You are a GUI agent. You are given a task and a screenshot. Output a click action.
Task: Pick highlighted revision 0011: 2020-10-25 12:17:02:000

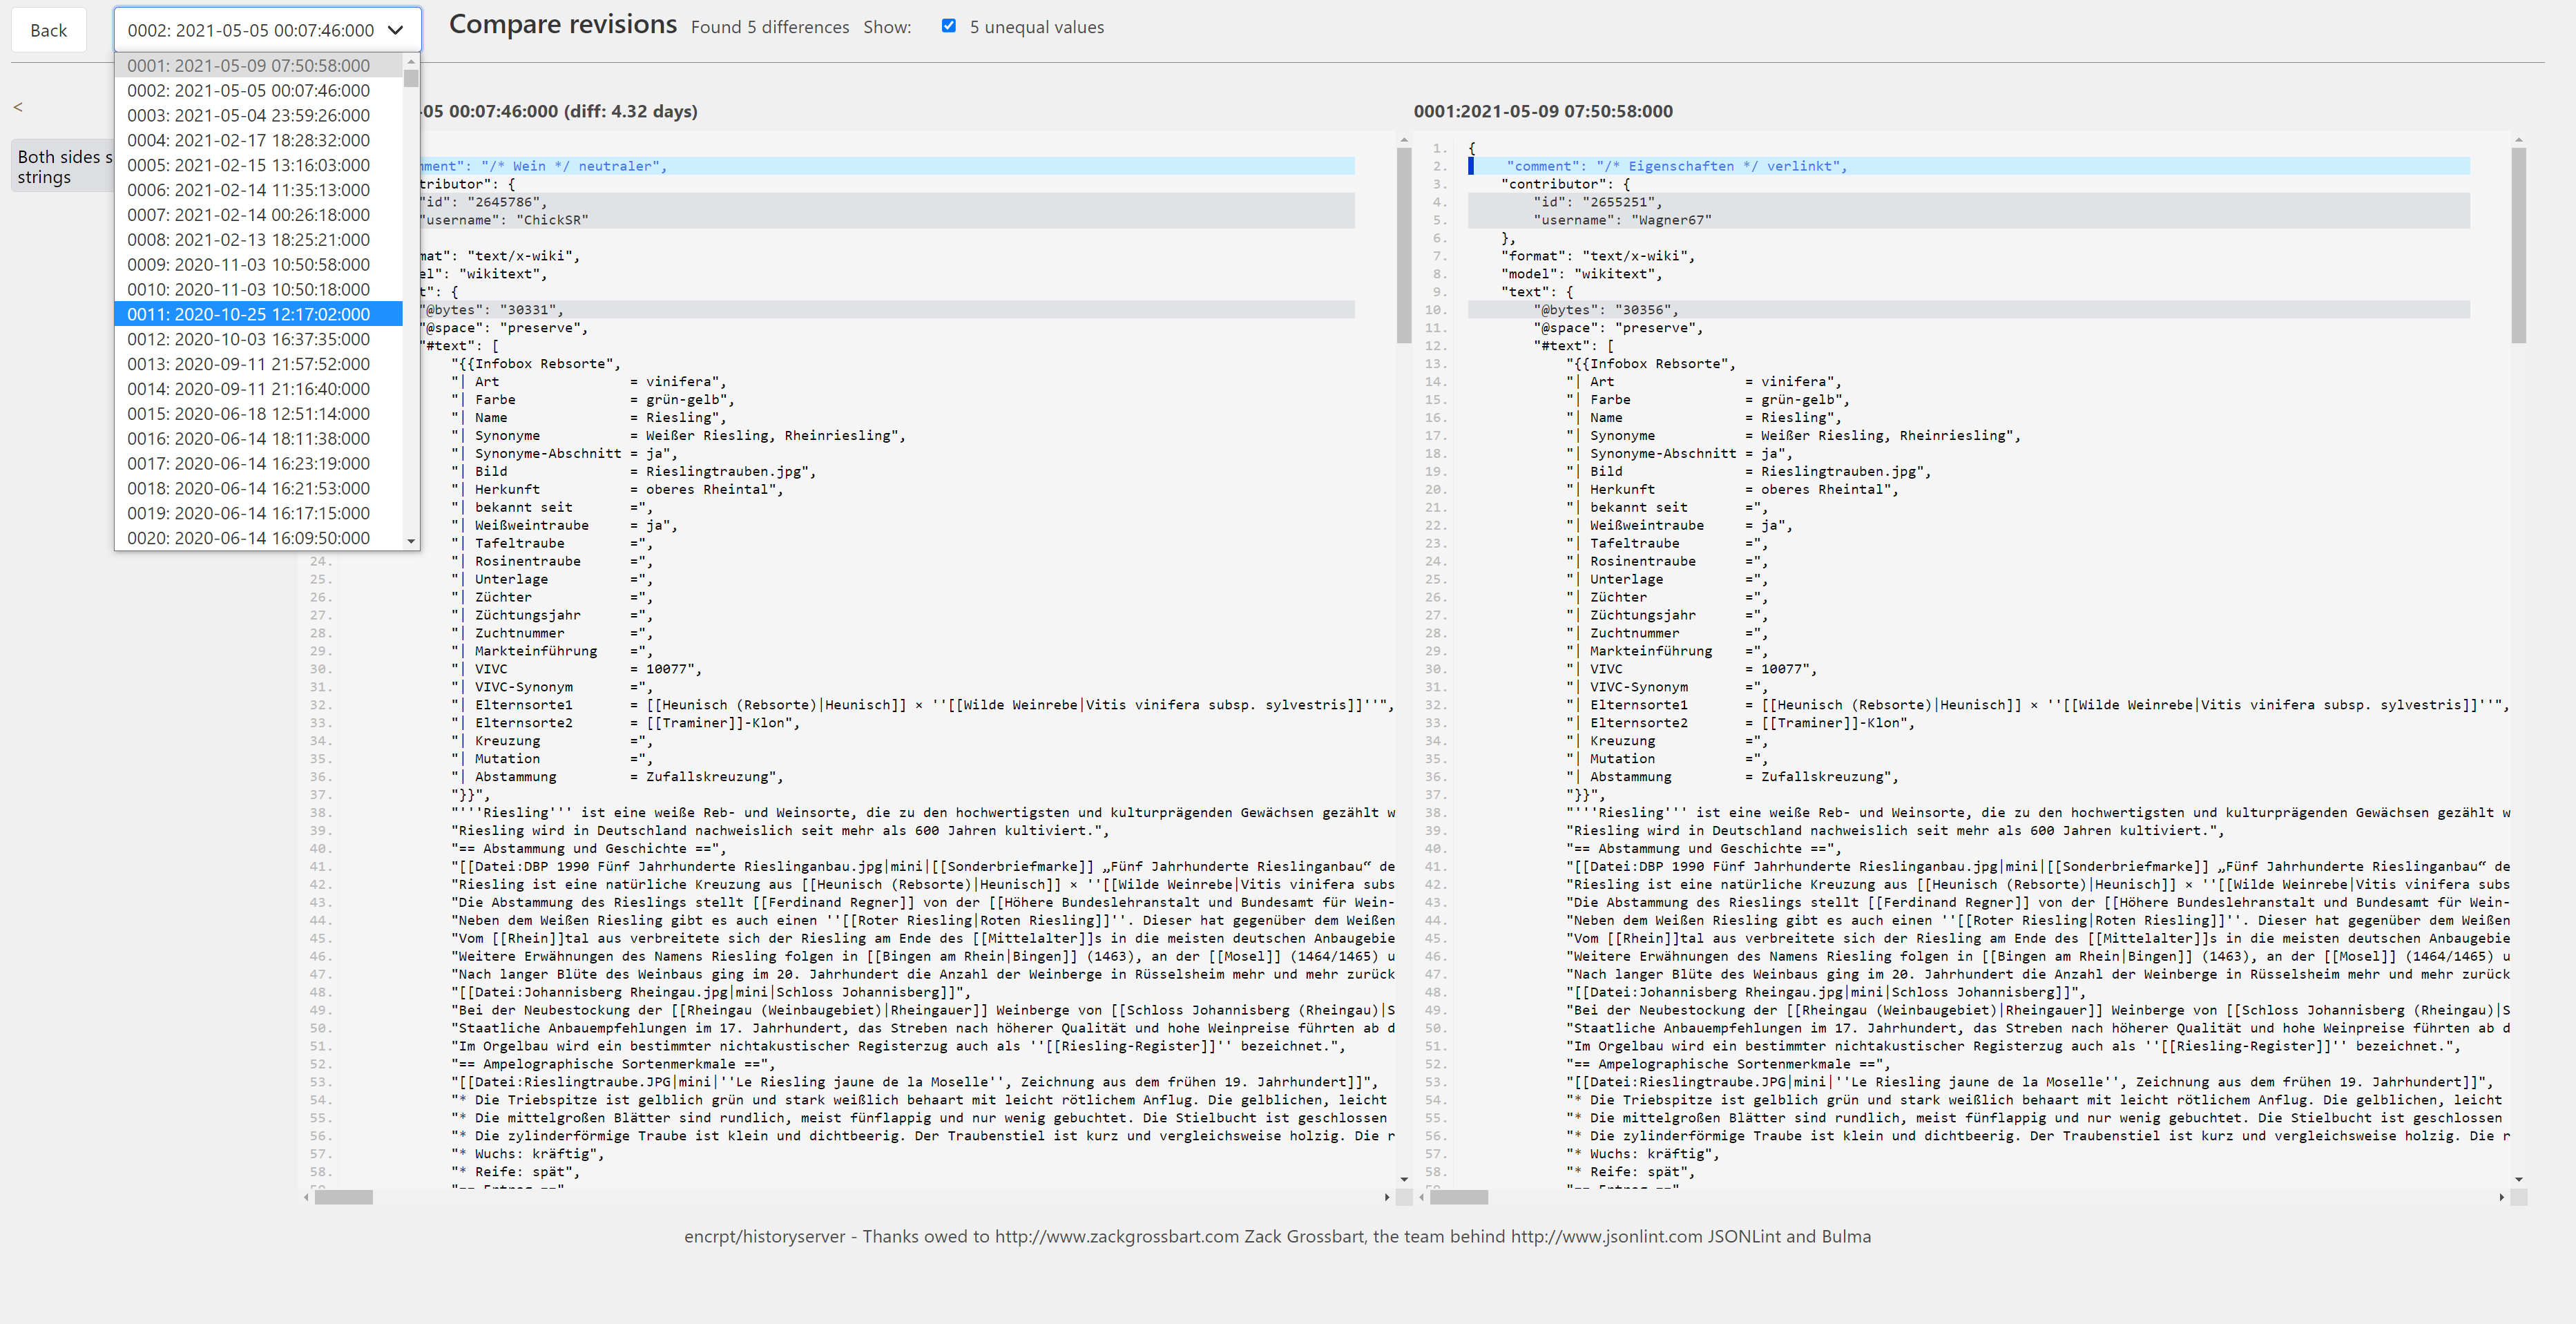click(258, 314)
